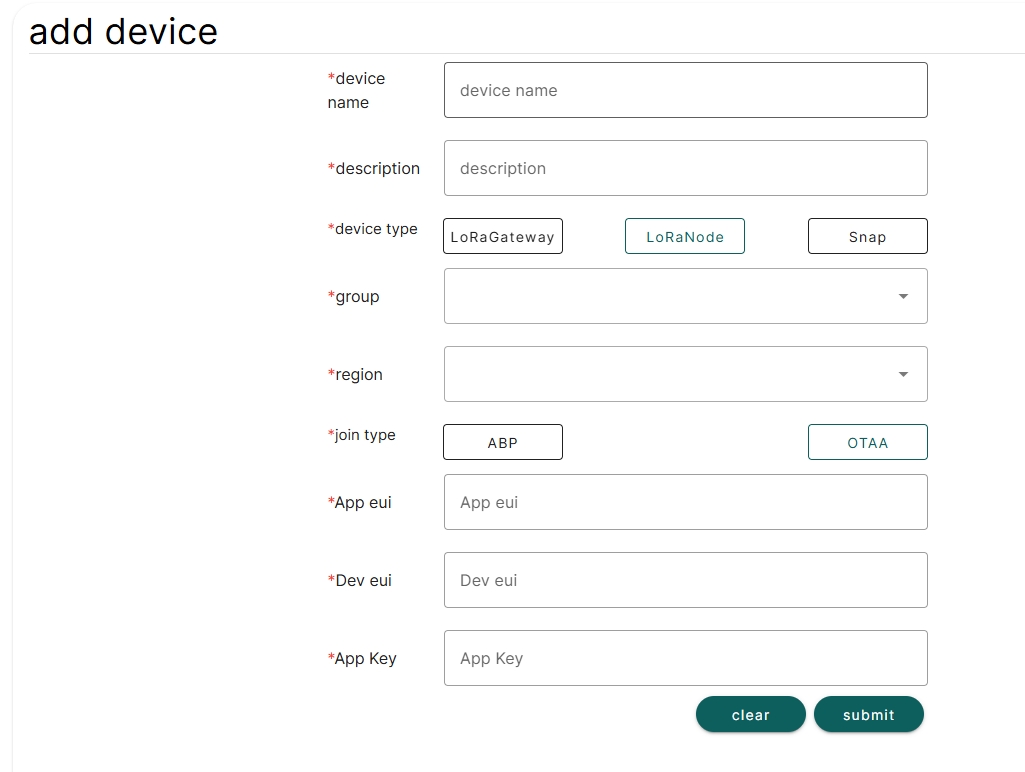Click the region field's caret icon
The image size is (1025, 772).
click(903, 374)
